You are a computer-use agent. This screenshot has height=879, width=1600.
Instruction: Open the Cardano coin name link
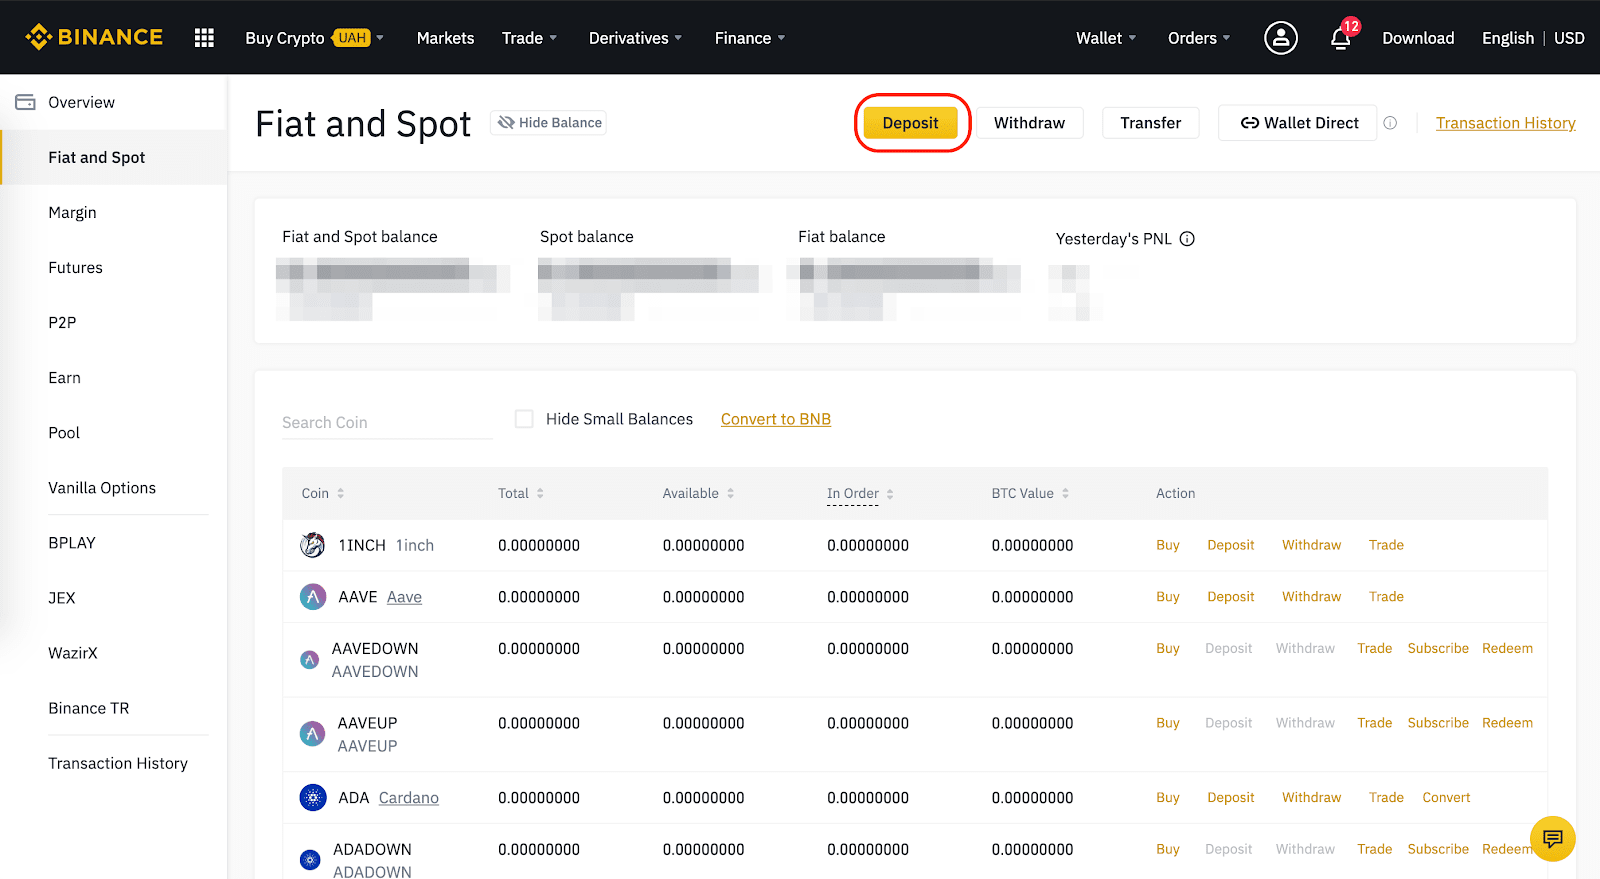tap(409, 798)
